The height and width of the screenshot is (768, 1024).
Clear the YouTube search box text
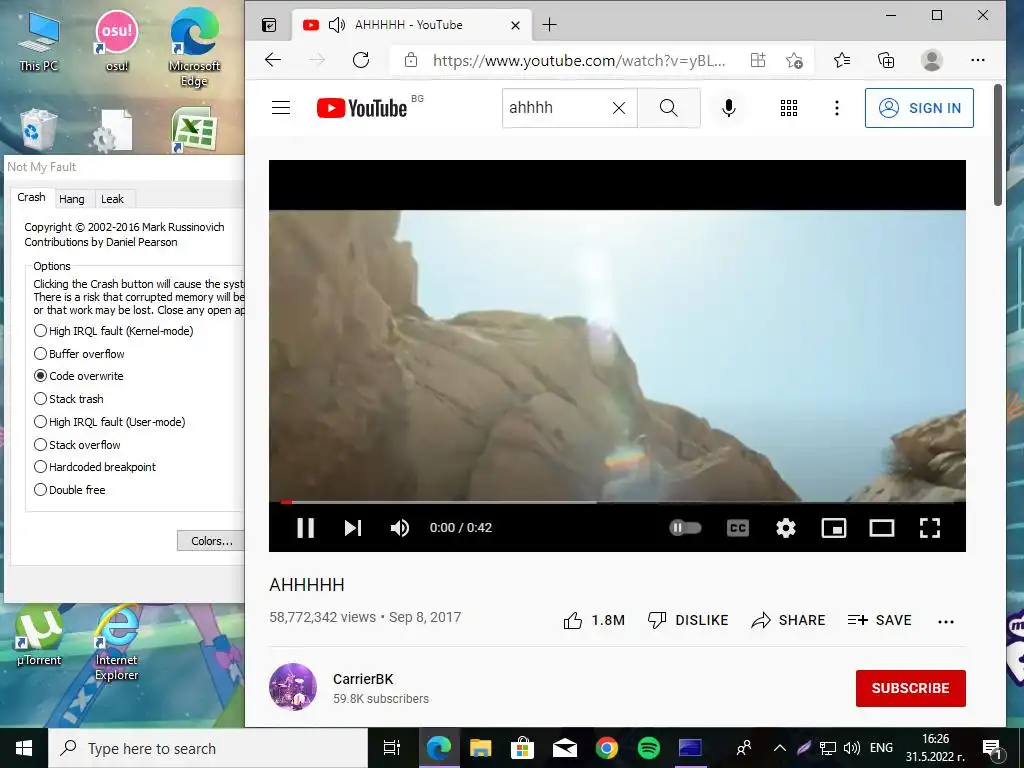[618, 108]
